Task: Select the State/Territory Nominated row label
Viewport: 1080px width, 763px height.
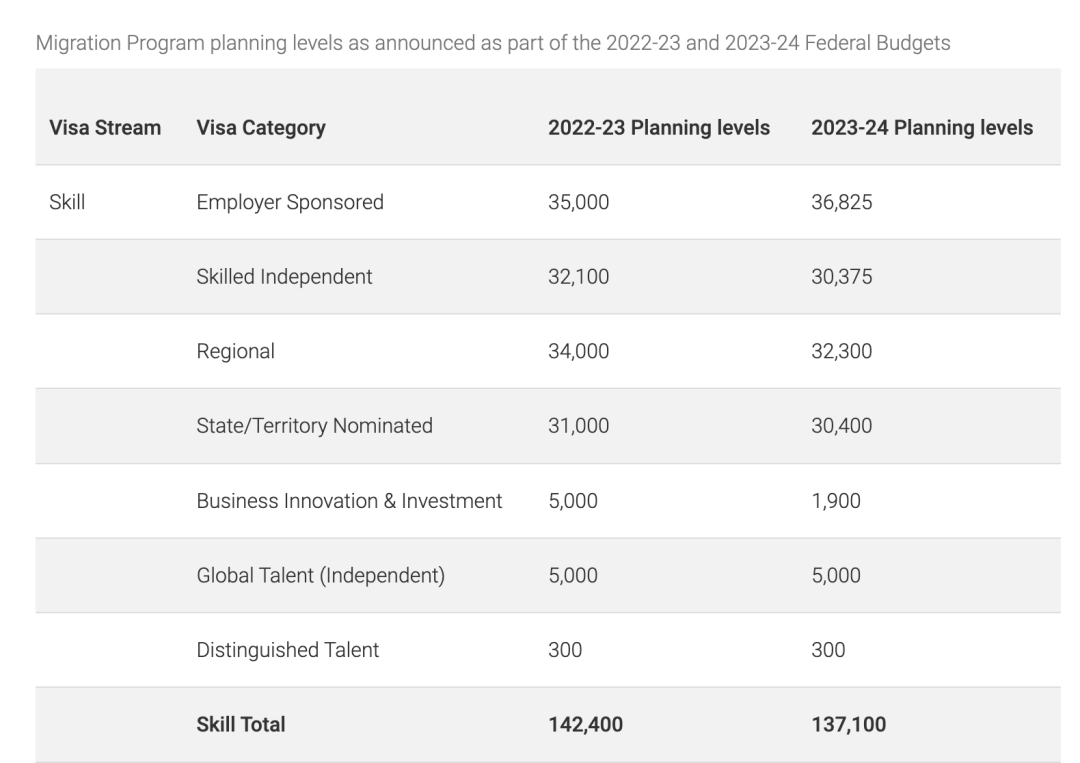Action: (314, 426)
